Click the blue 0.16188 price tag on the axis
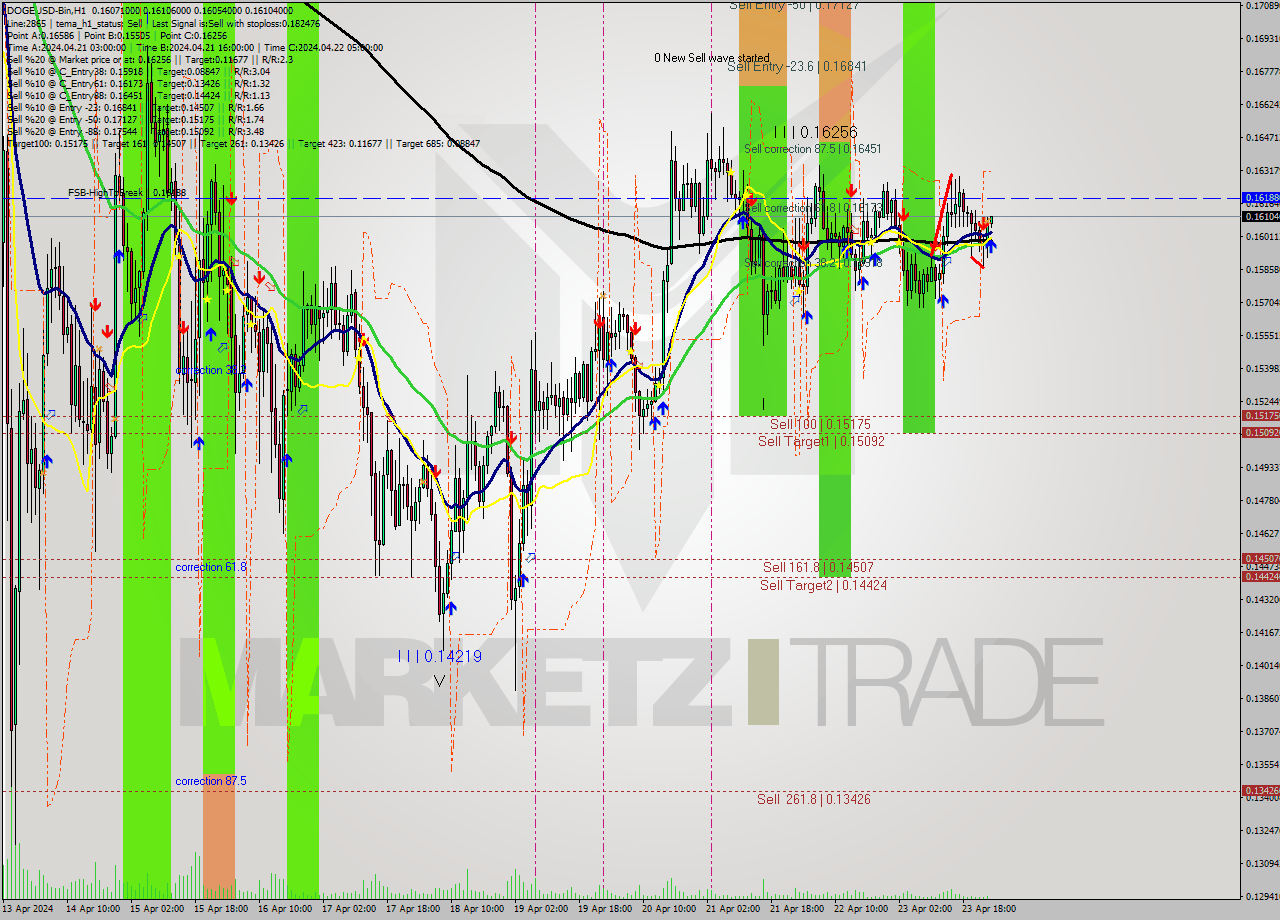Image resolution: width=1280 pixels, height=920 pixels. (x=1260, y=198)
